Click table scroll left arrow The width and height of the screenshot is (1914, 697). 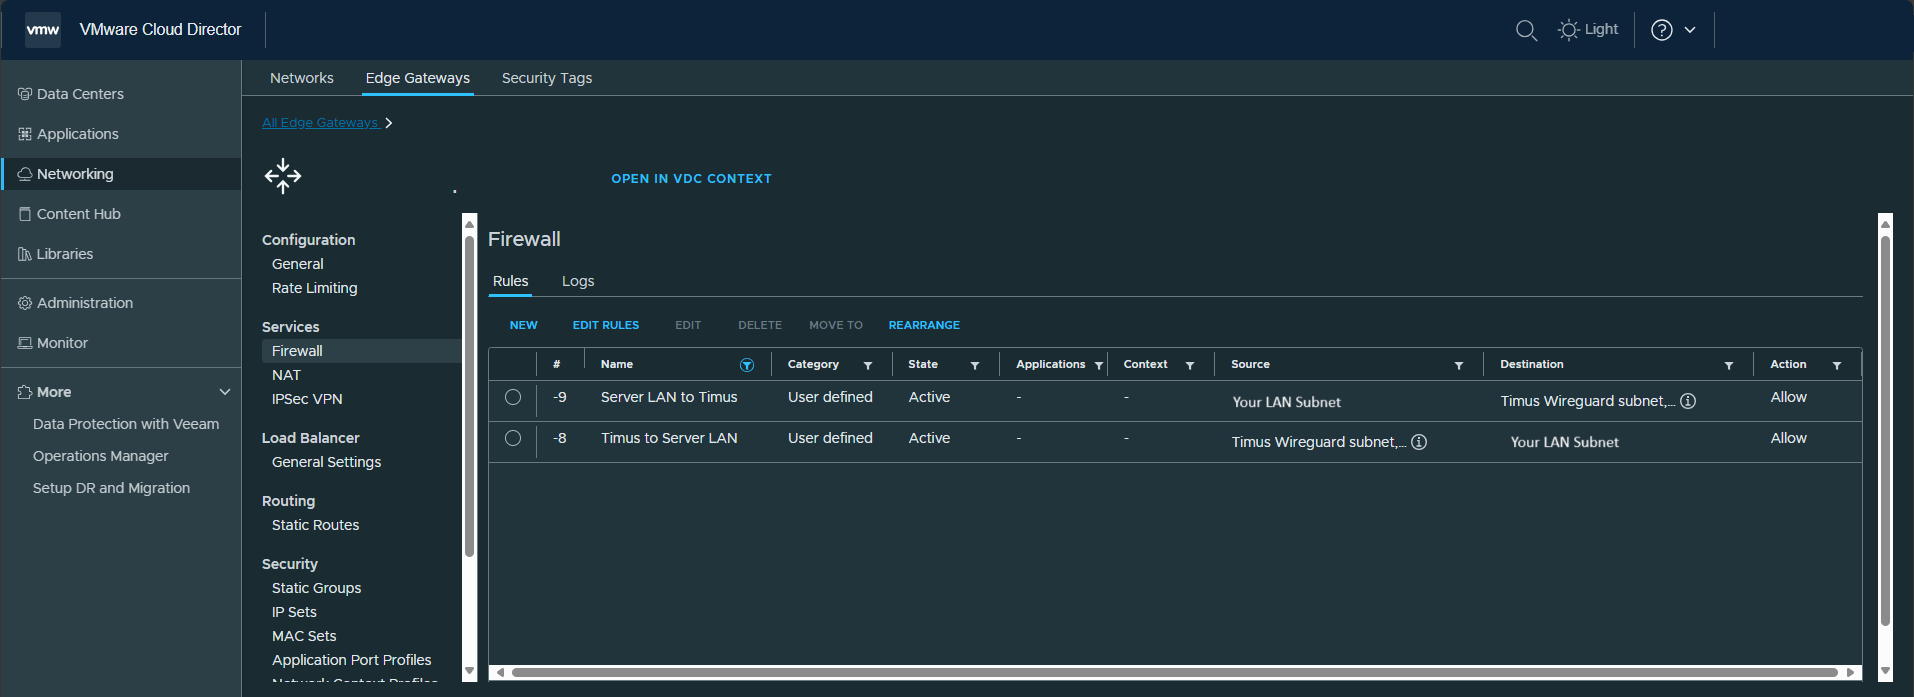point(499,672)
